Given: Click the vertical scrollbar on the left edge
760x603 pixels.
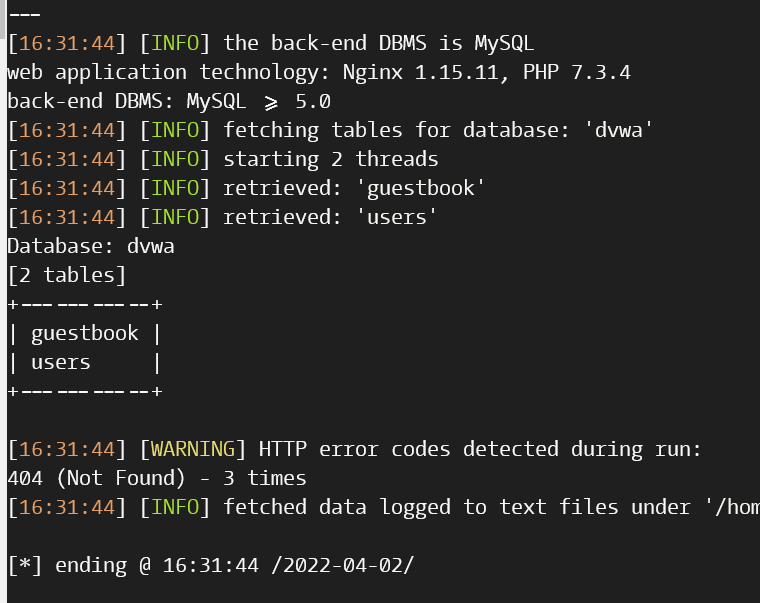Looking at the screenshot, I should [3, 302].
